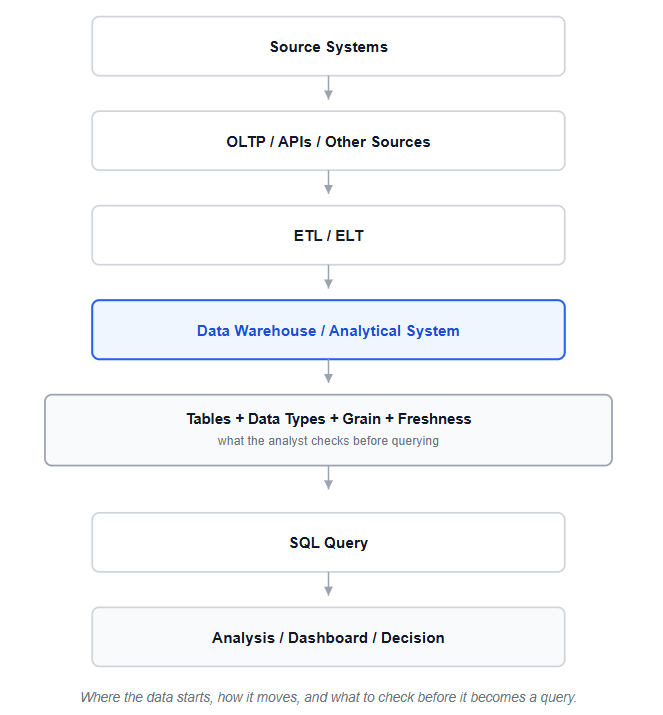Click the word 'Freshness' in the diagram

(435, 419)
